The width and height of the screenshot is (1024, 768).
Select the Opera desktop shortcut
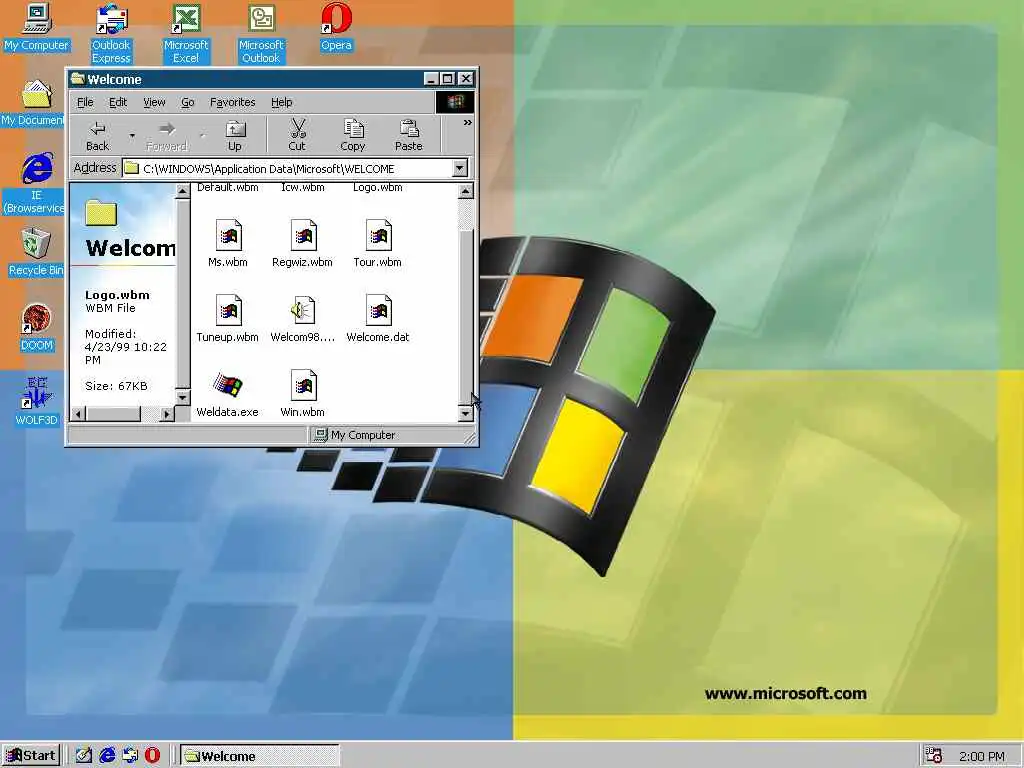tap(336, 27)
